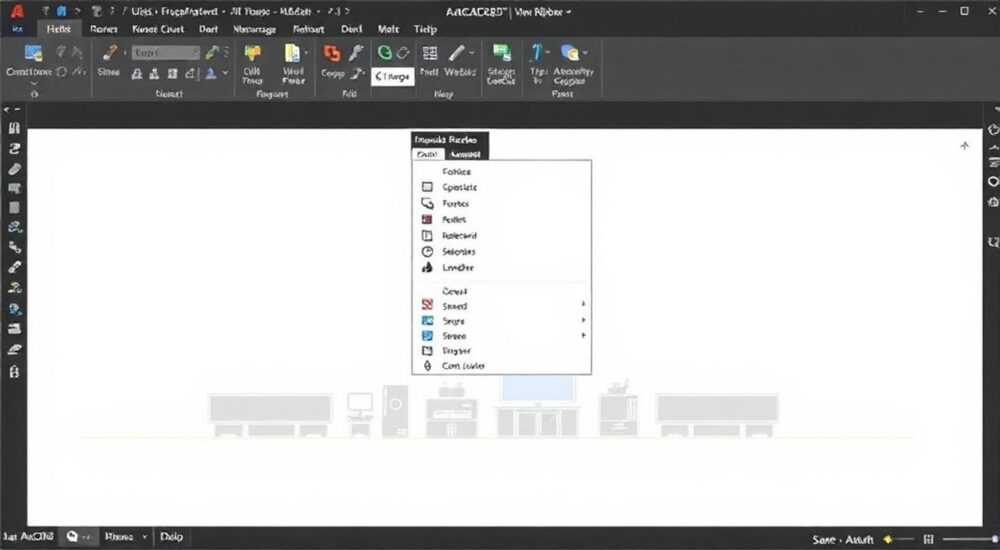Expand submenu arrow of red icon menu entry

coord(583,304)
